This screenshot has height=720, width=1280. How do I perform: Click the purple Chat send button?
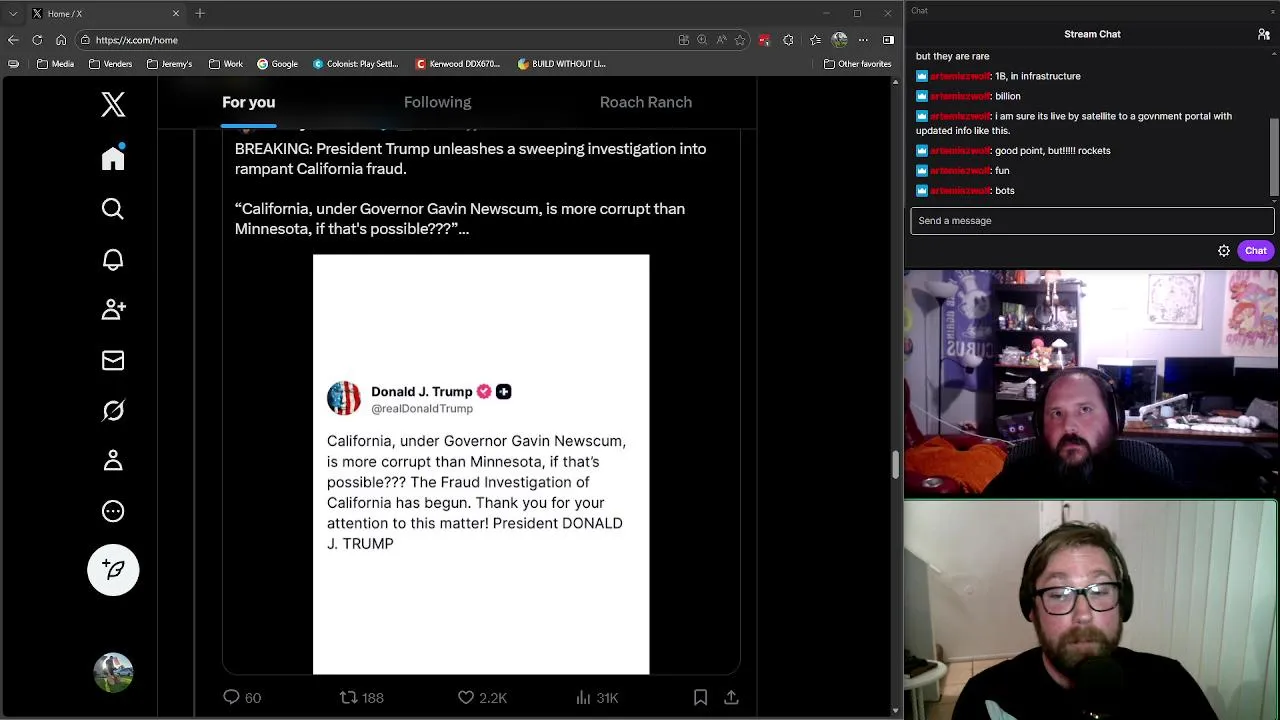point(1256,251)
